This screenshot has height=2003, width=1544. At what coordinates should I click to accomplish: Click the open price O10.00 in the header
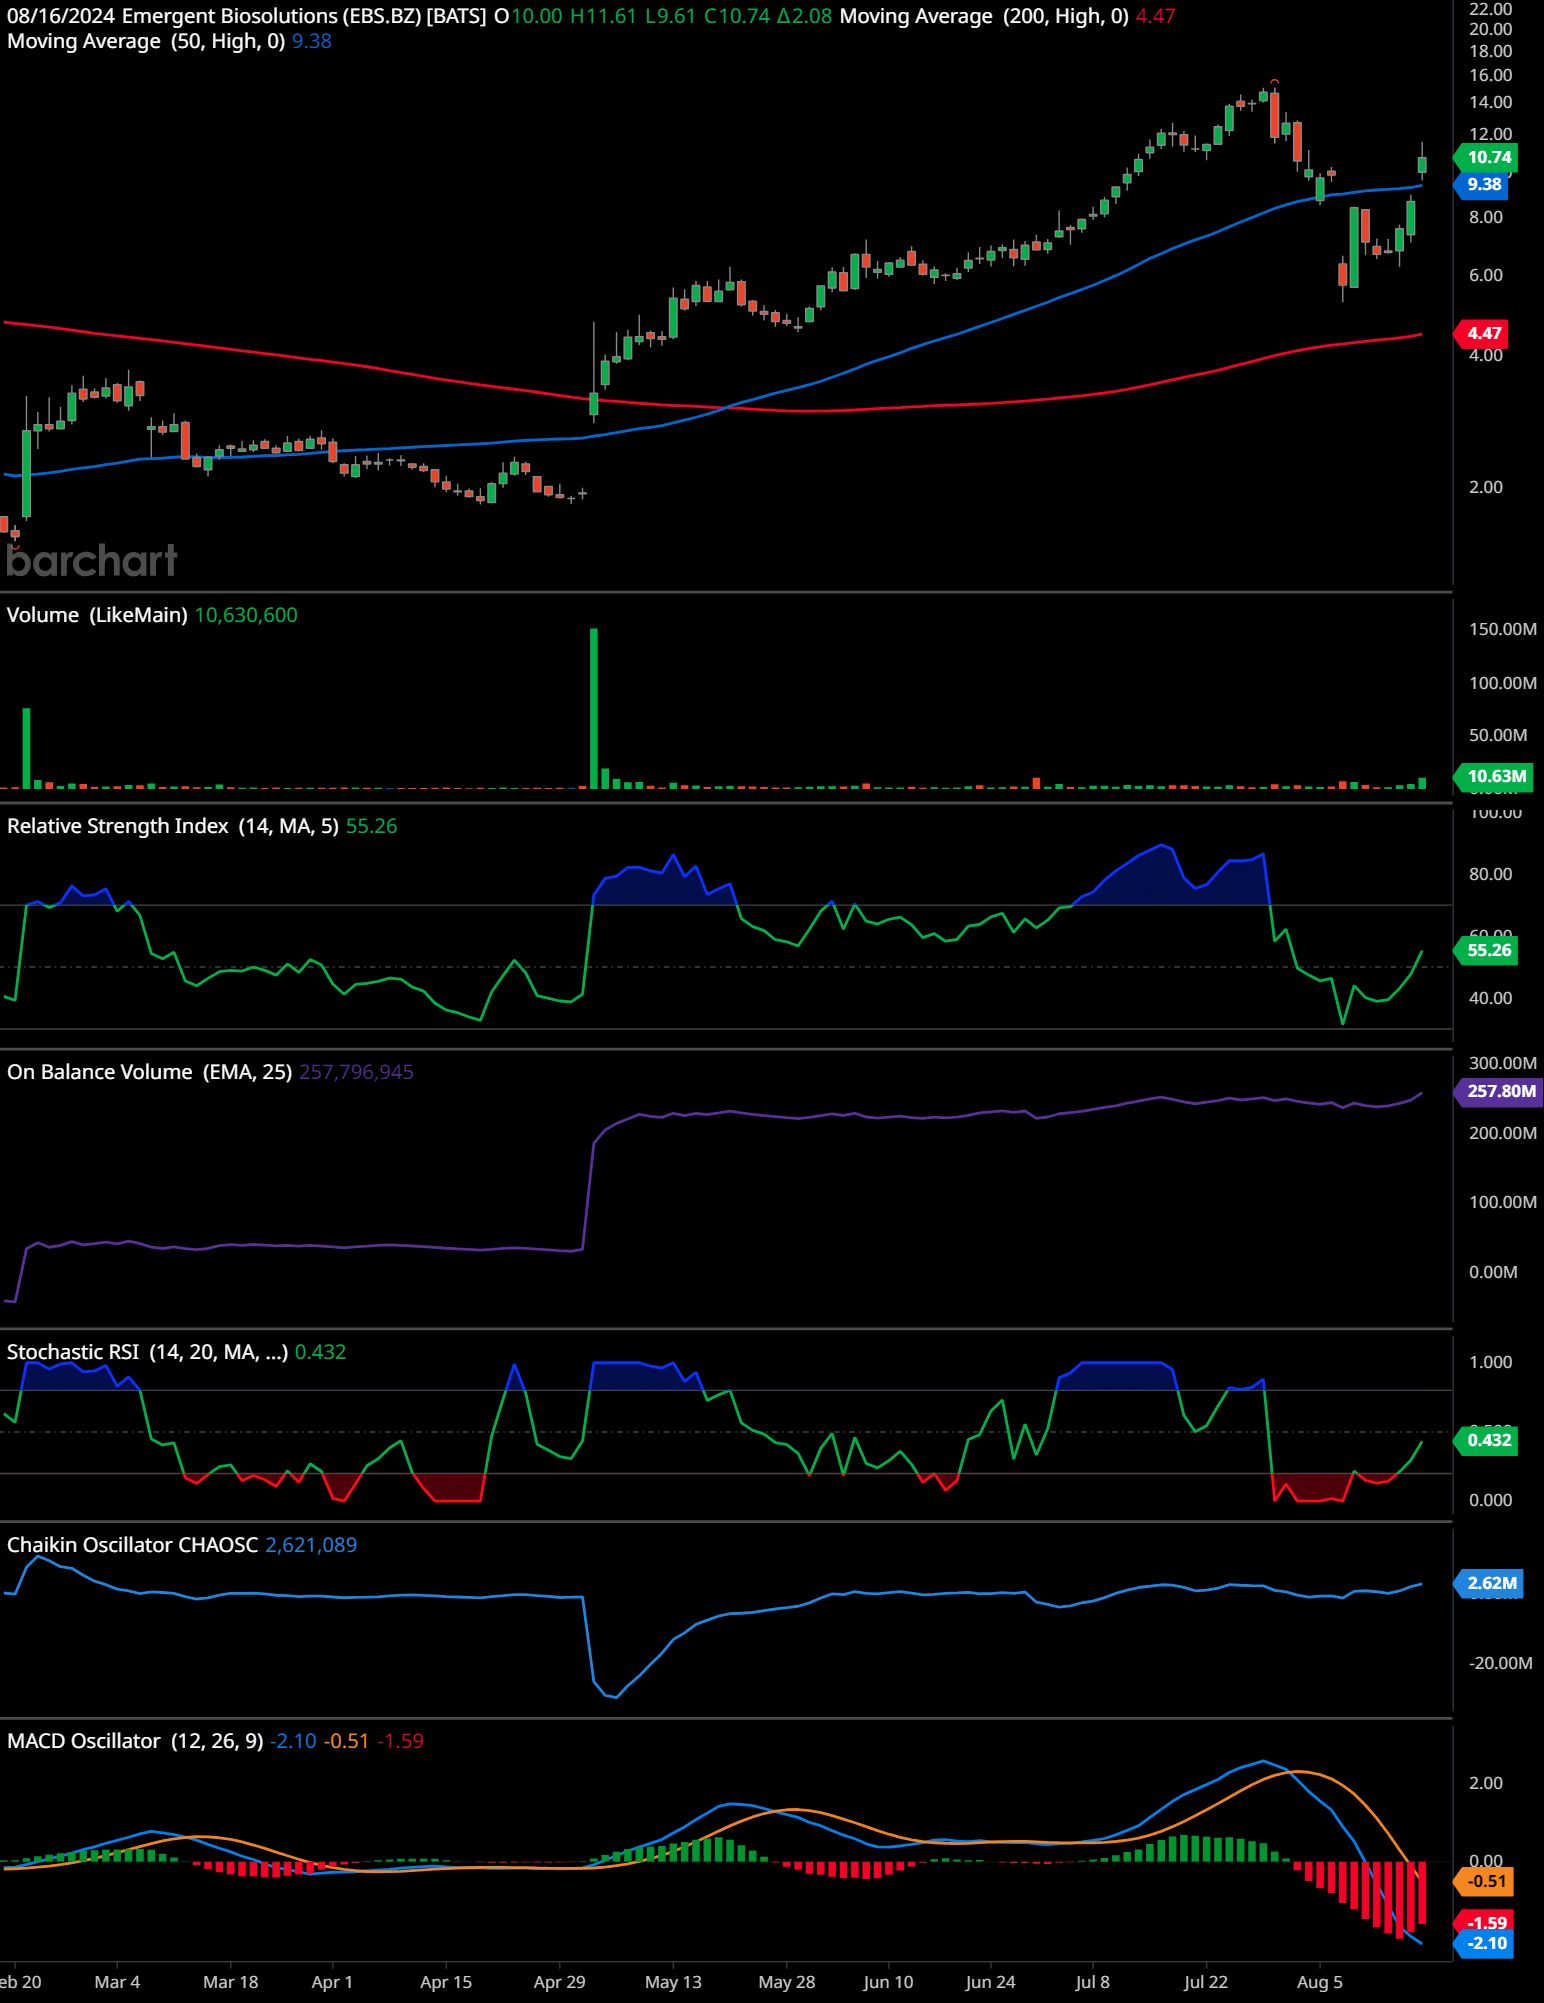click(x=529, y=16)
